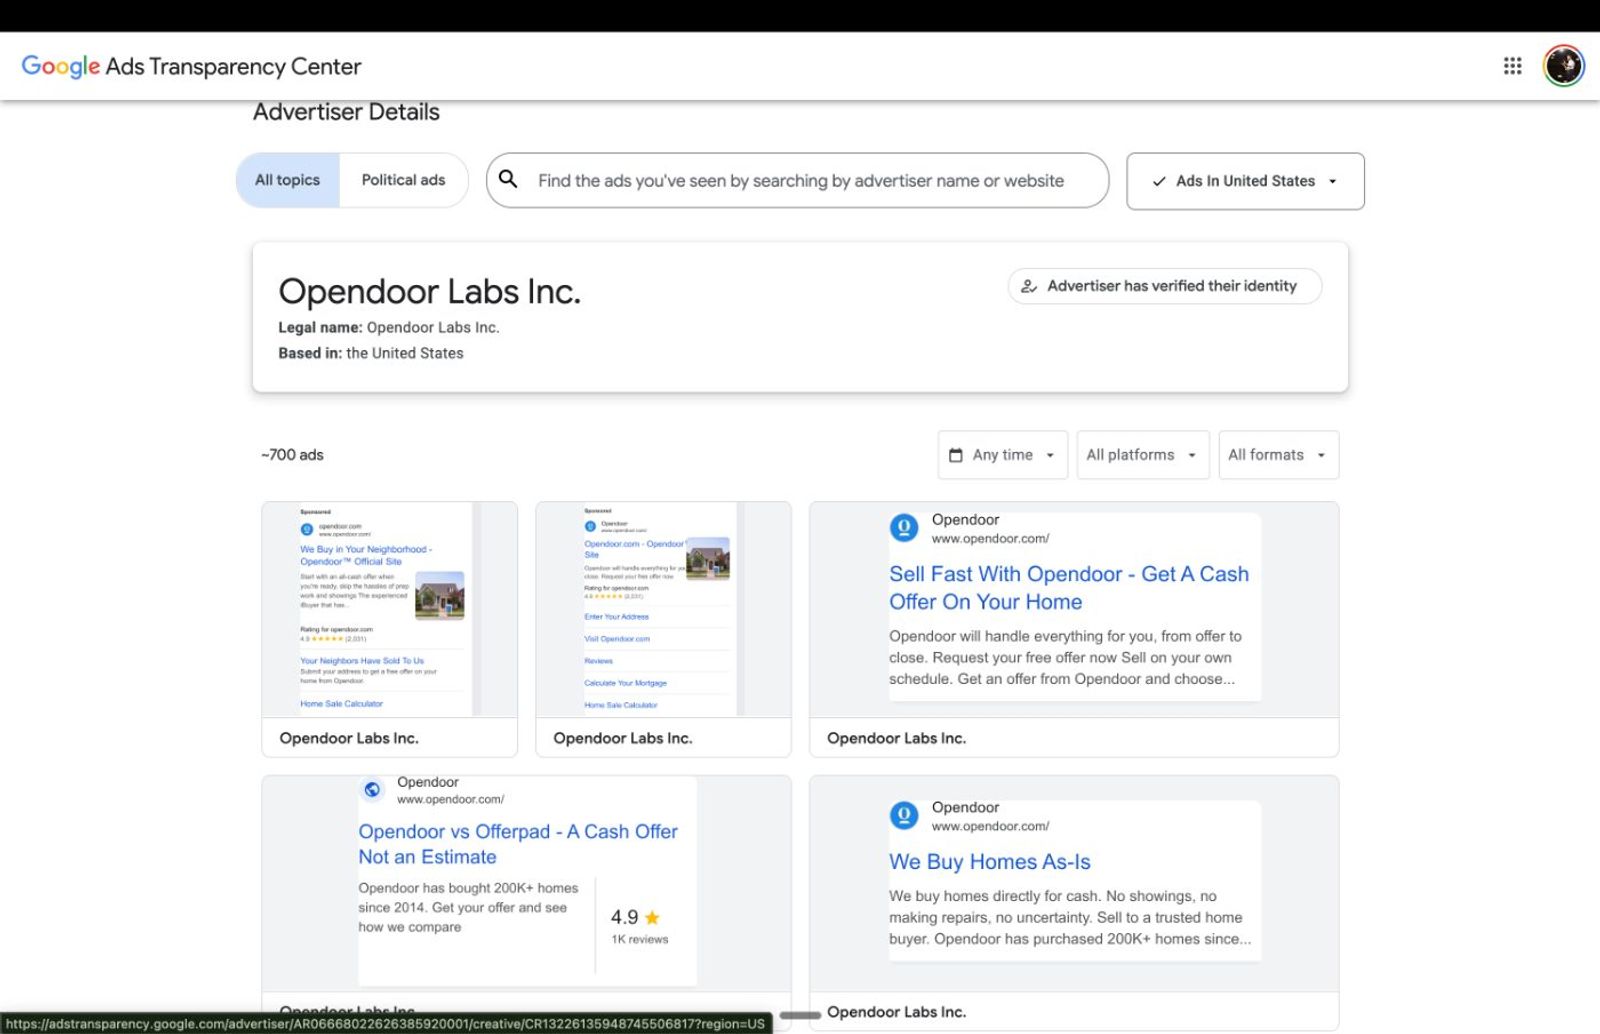Image resolution: width=1600 pixels, height=1034 pixels.
Task: Click Ads Transparency Center header title
Action: pyautogui.click(x=233, y=67)
